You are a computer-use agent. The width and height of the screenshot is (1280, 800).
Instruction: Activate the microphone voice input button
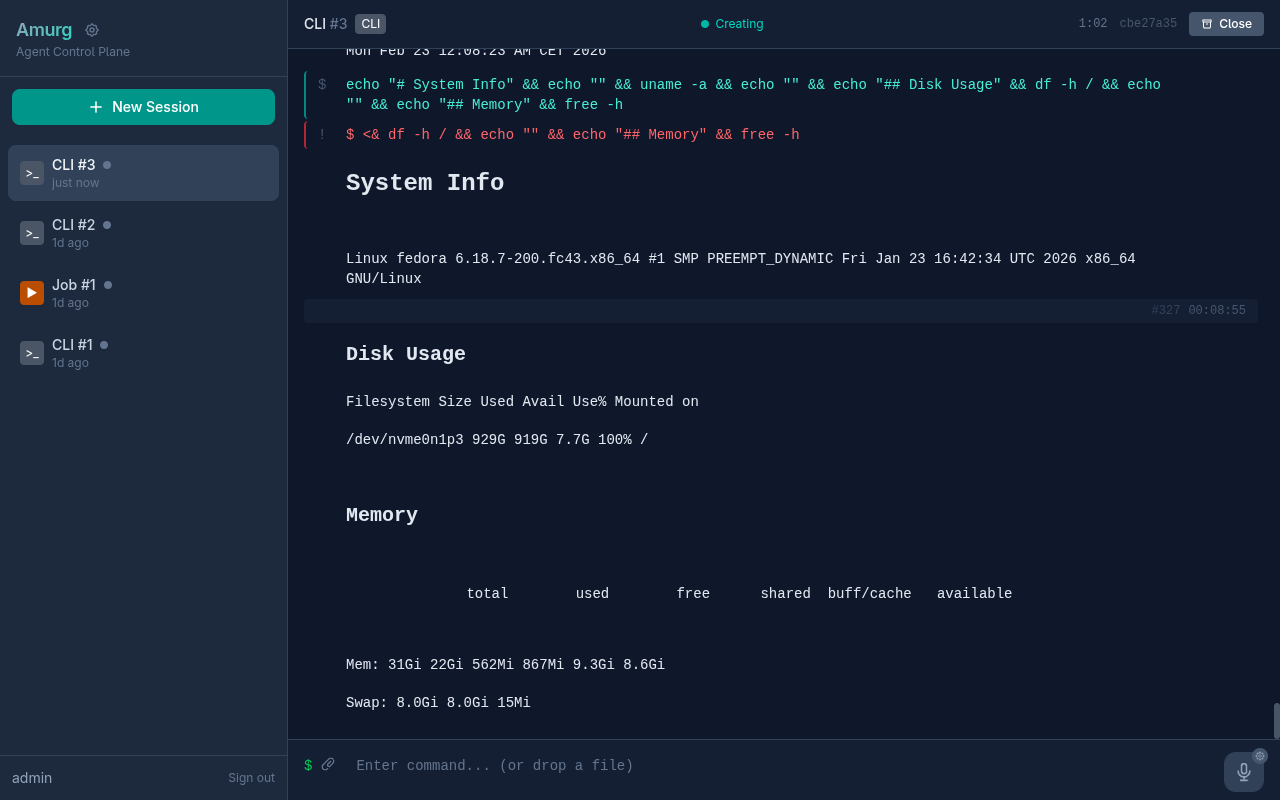coord(1243,772)
